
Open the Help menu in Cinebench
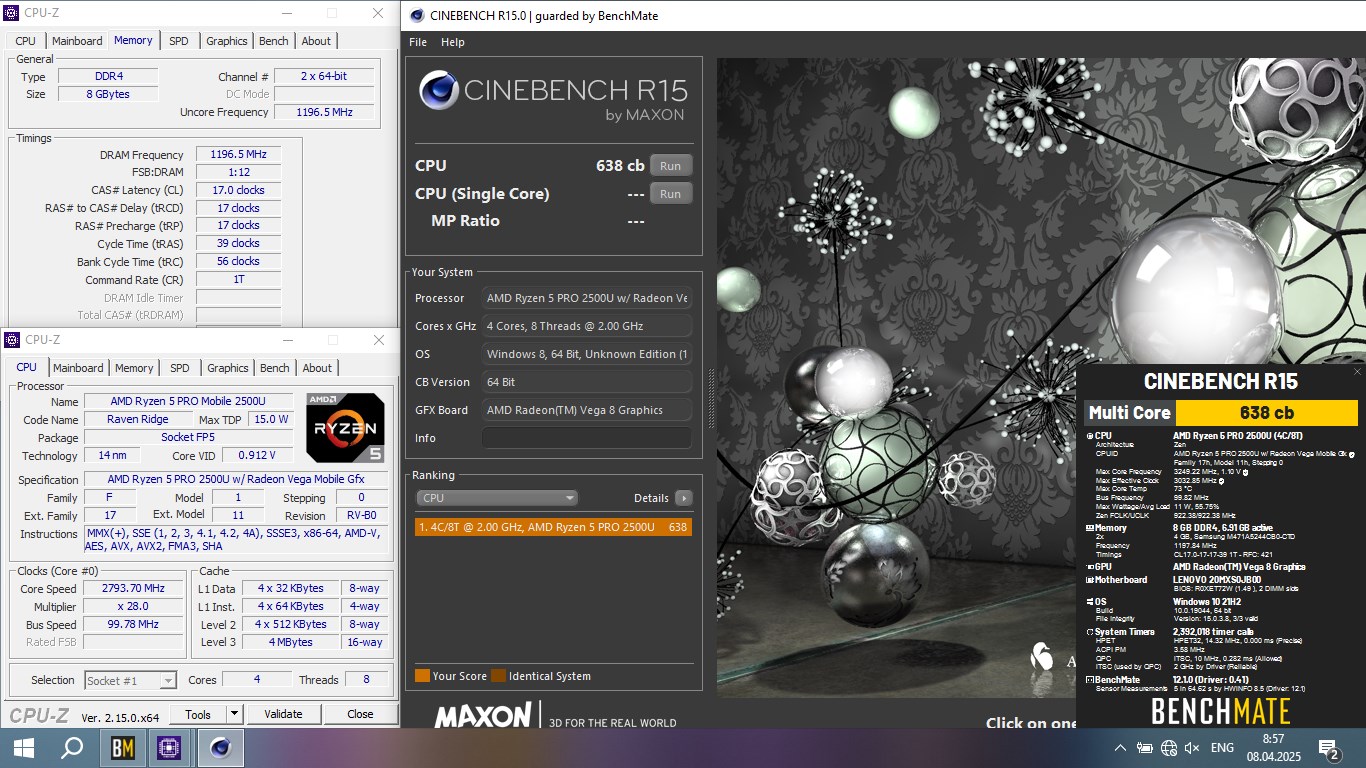pyautogui.click(x=453, y=42)
